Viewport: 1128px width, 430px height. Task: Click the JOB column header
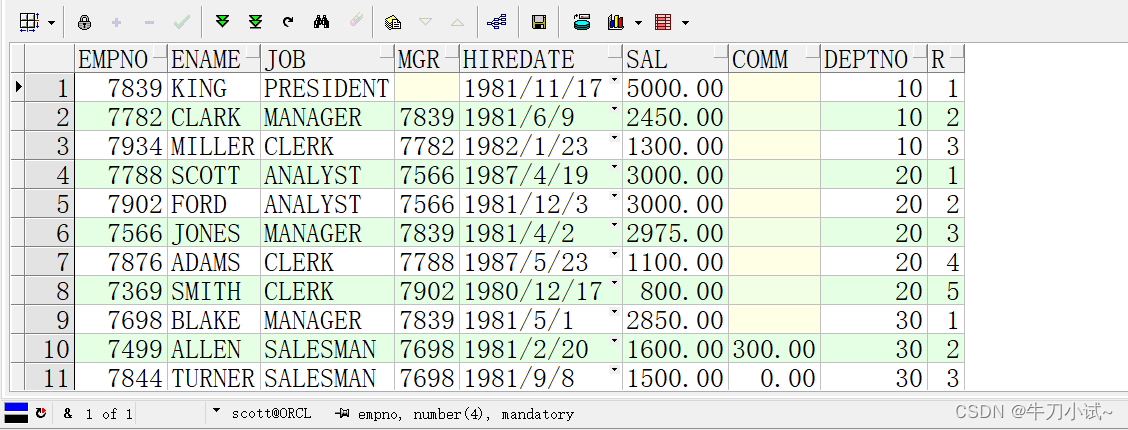[328, 58]
